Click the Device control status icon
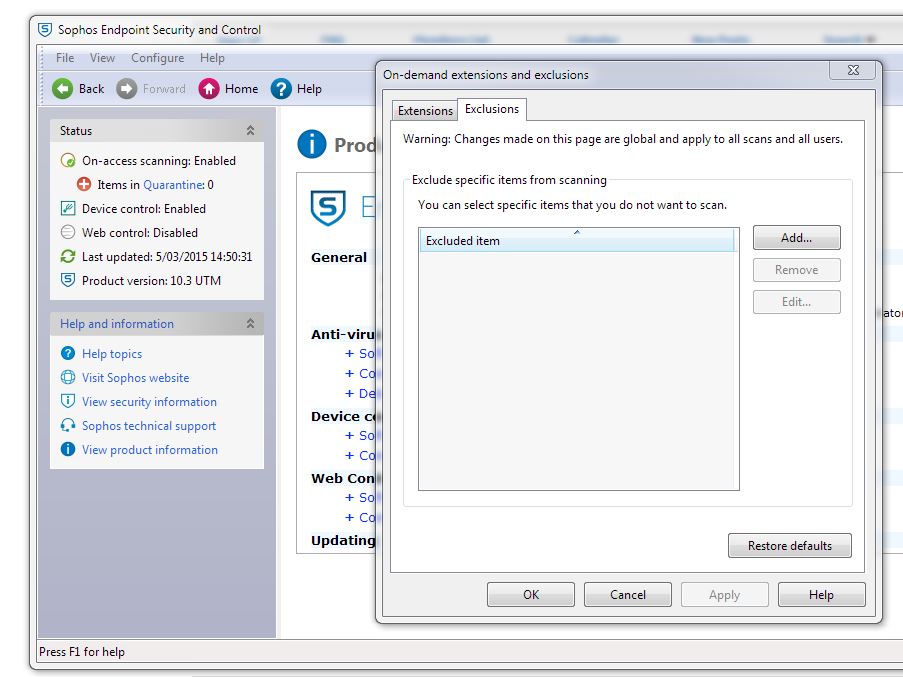Viewport: 903px width, 677px height. 68,208
